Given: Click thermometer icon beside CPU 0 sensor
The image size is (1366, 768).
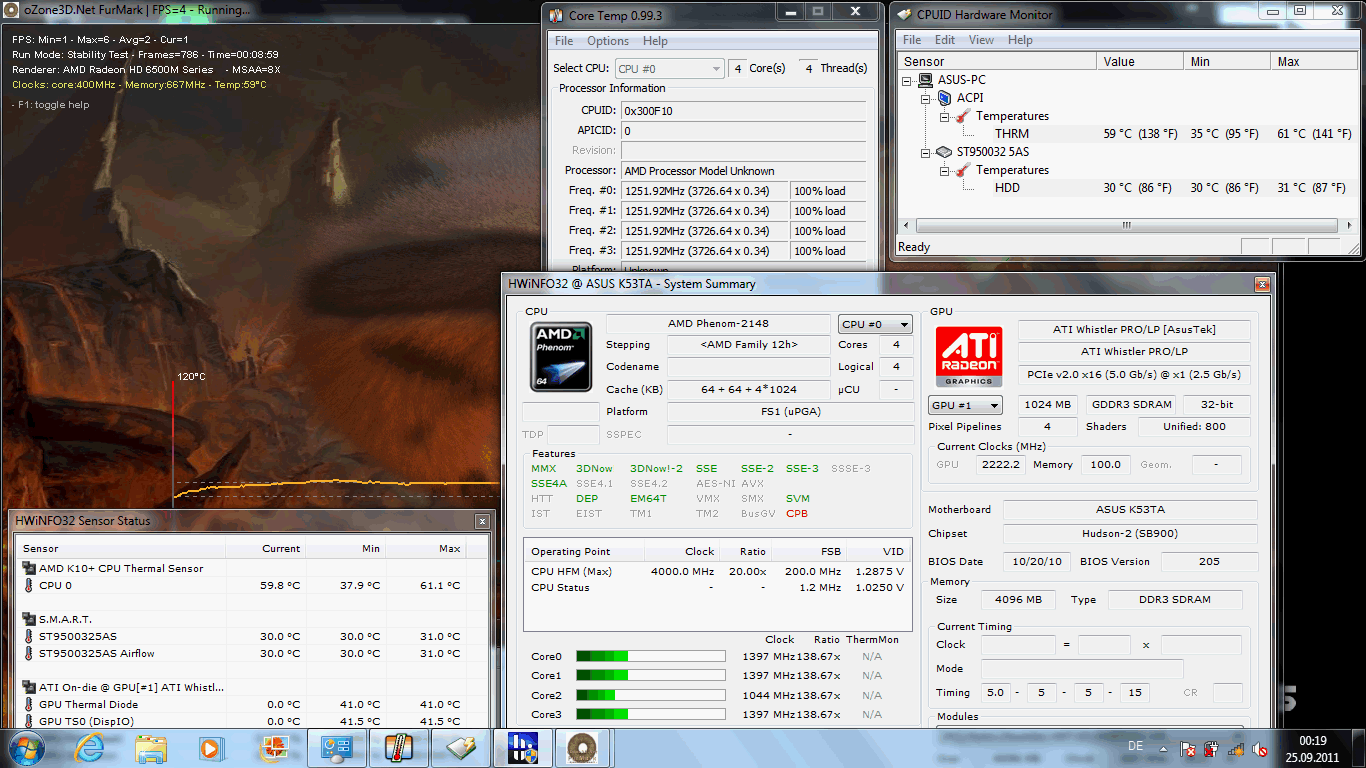Looking at the screenshot, I should [29, 585].
